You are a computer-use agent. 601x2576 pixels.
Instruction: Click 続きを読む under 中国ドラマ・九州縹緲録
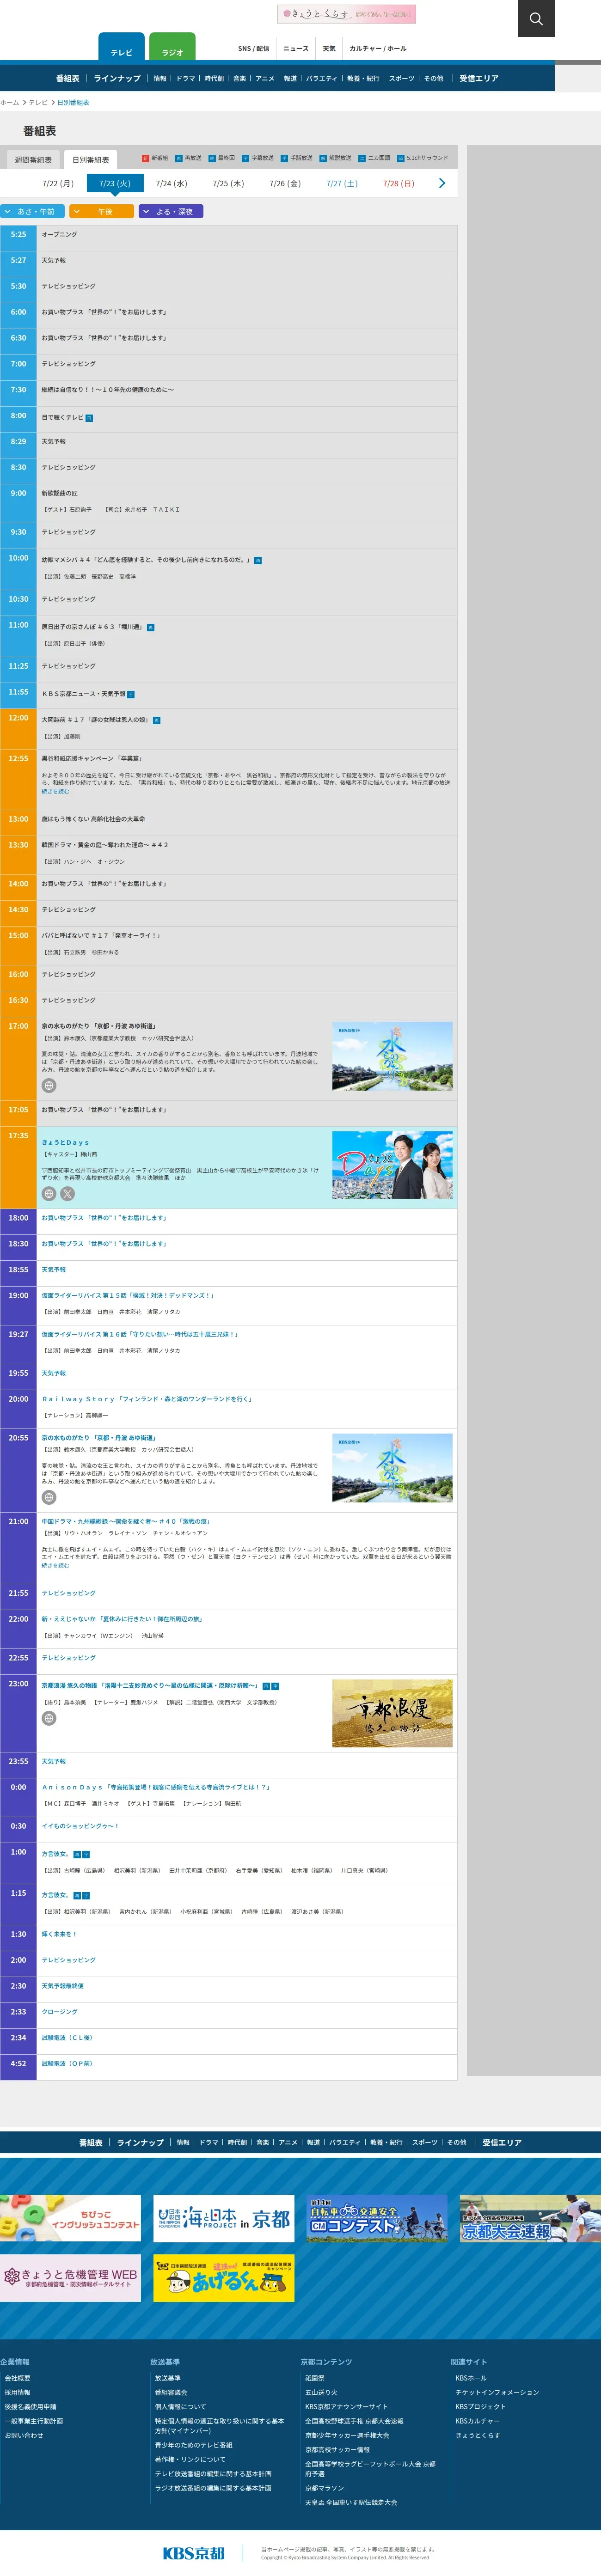point(55,1565)
